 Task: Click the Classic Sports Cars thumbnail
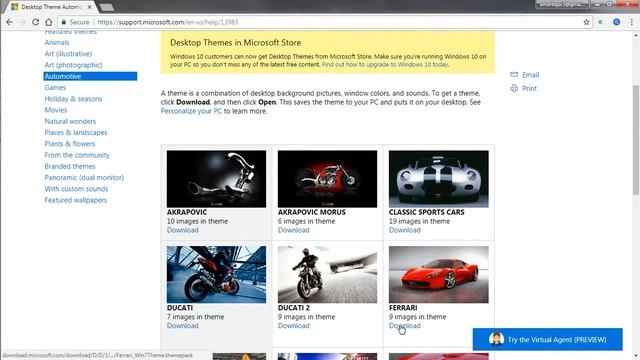(x=438, y=179)
